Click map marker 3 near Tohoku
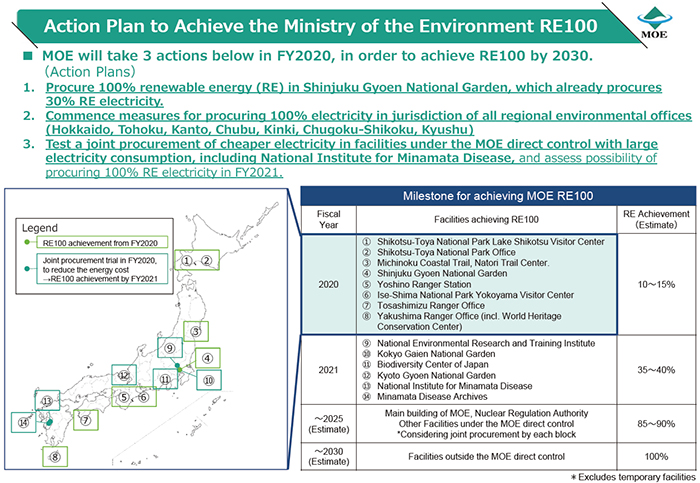Screen dimensions: 700x483 [x=196, y=331]
